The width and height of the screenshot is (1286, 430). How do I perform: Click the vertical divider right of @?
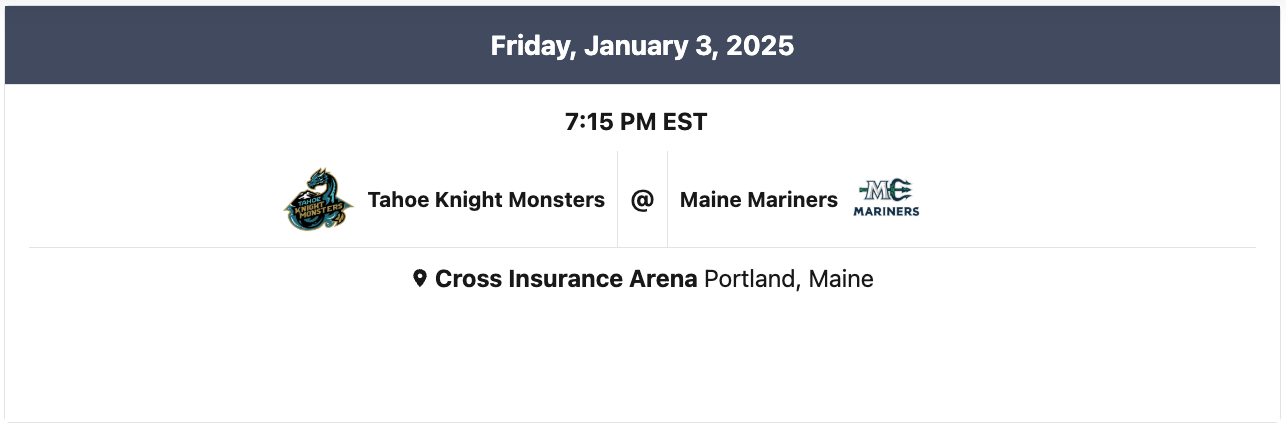pyautogui.click(x=667, y=200)
